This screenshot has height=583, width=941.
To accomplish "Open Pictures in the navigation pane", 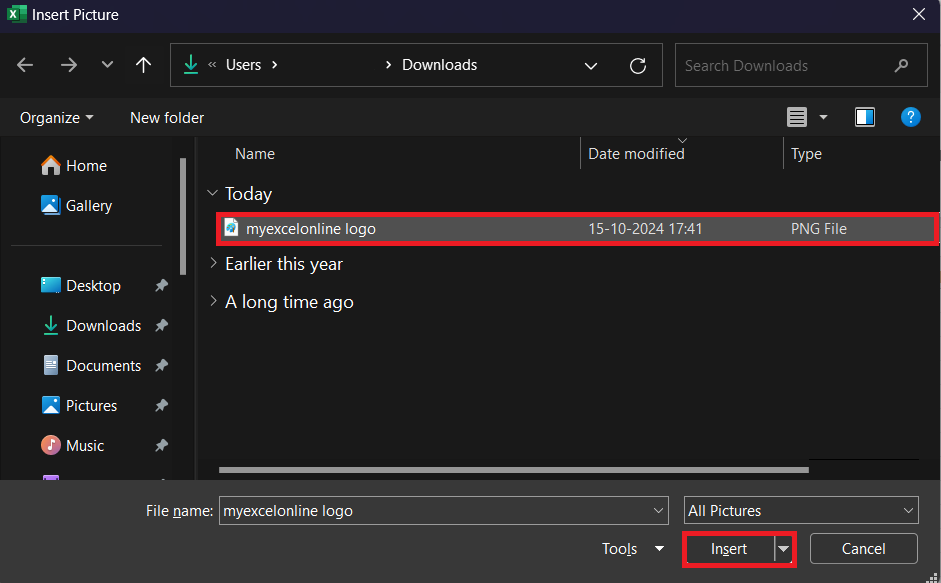I will pyautogui.click(x=79, y=405).
